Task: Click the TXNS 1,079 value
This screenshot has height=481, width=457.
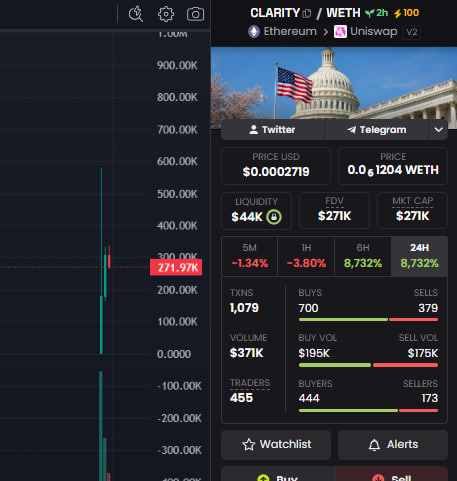Action: tap(244, 308)
